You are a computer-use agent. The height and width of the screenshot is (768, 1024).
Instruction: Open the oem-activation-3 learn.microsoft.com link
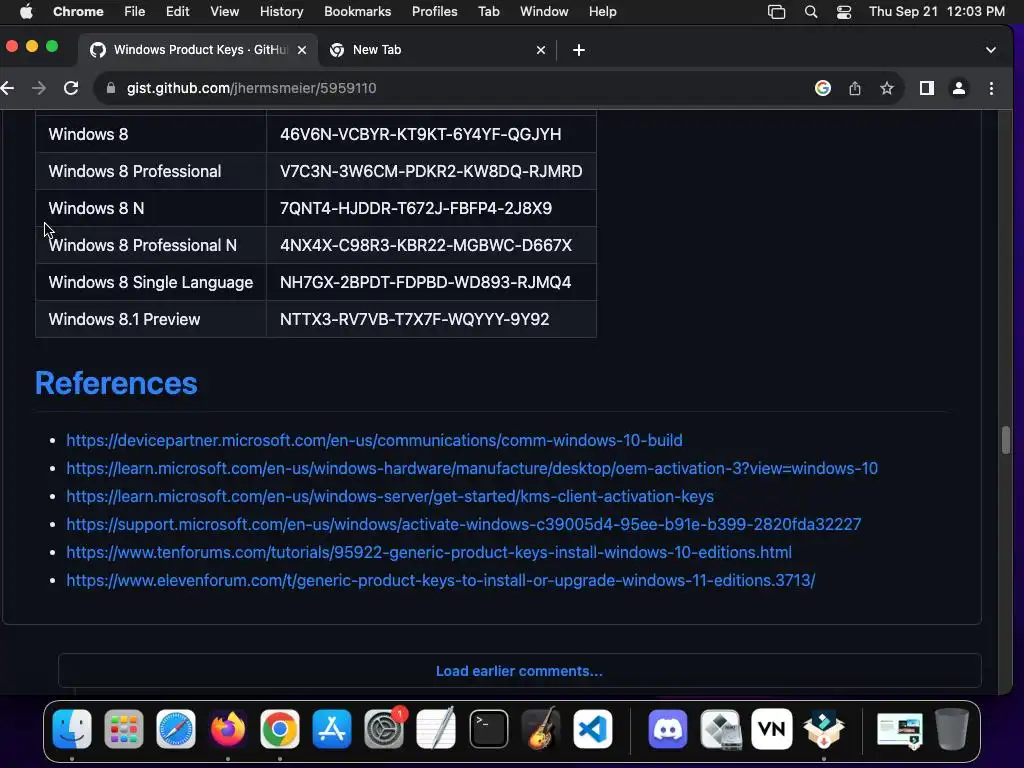click(472, 468)
